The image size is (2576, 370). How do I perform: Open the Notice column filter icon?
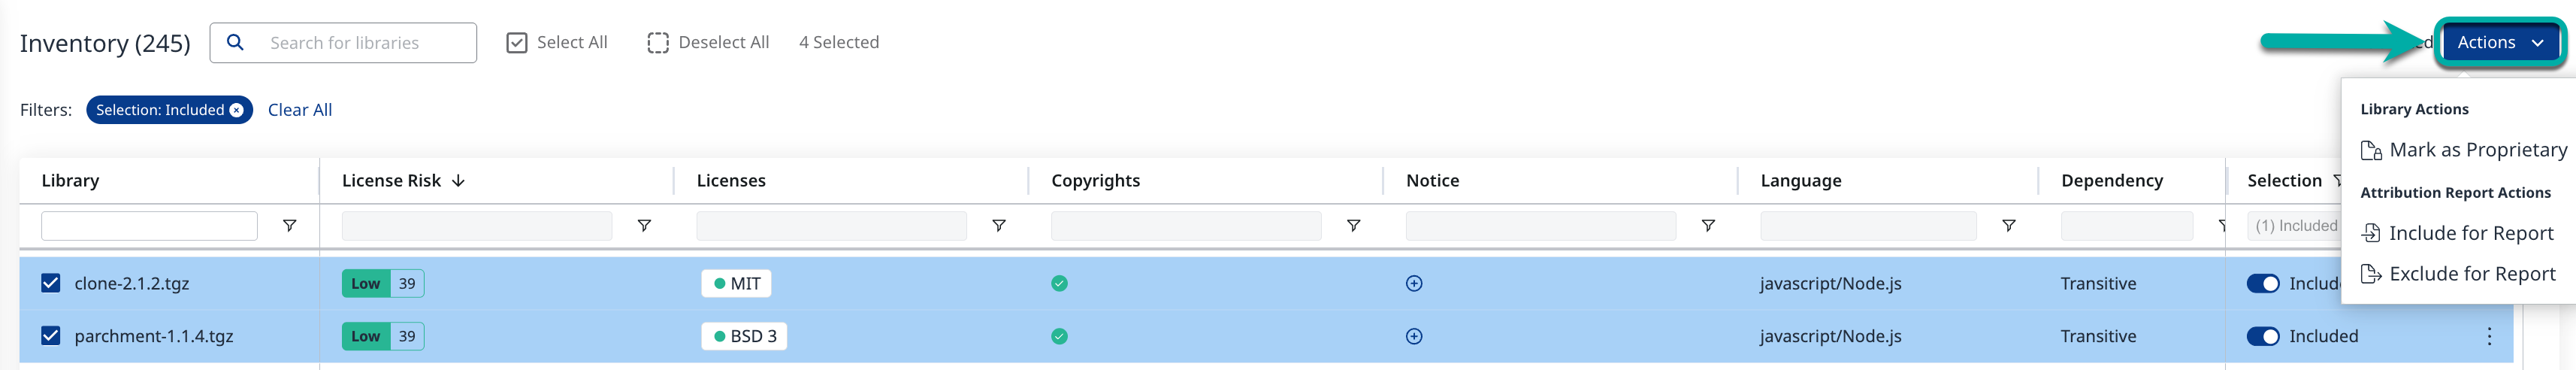[x=1708, y=226]
